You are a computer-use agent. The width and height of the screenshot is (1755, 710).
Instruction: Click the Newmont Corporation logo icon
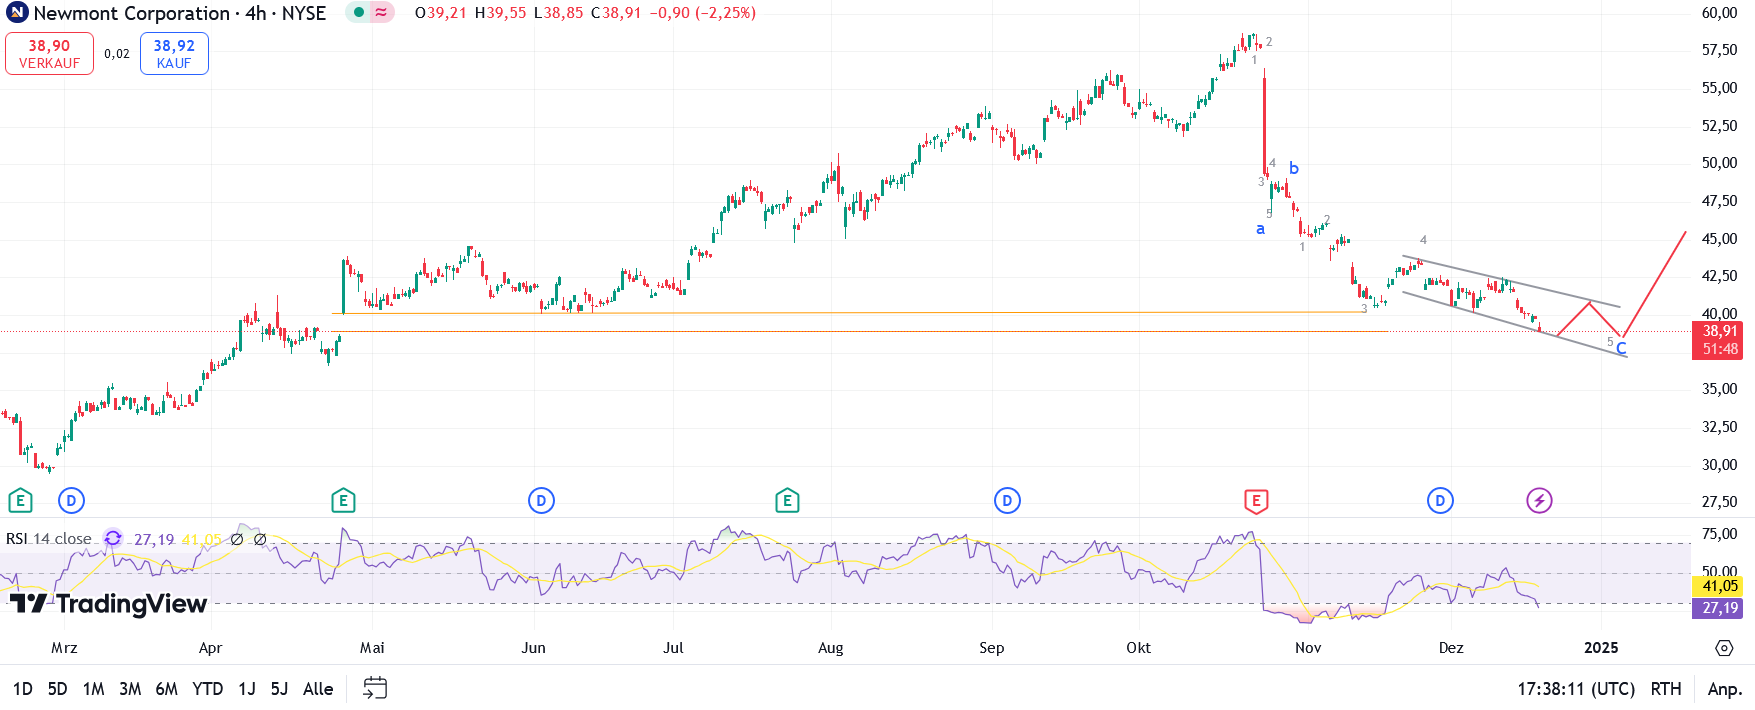17,13
